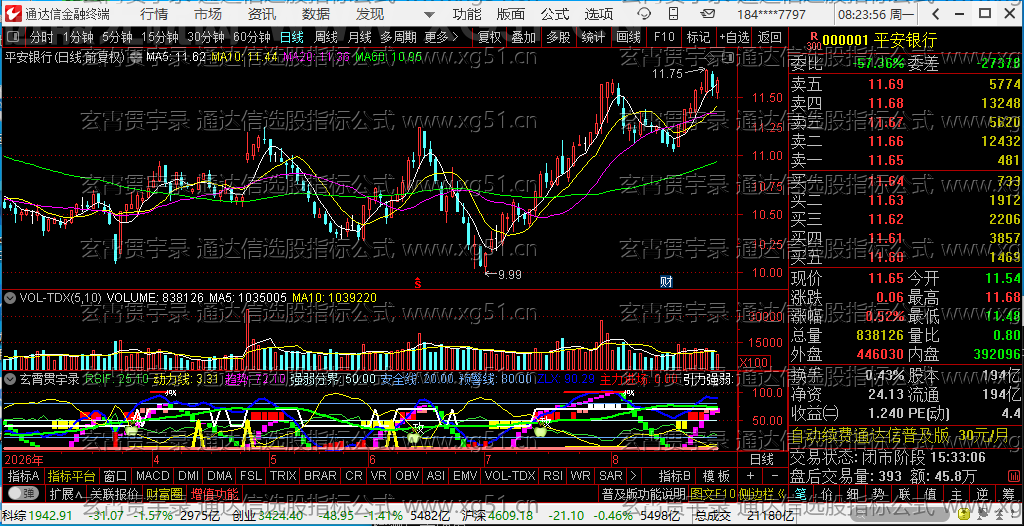1024x526 pixels.
Task: Open the 图文F10 link
Action: (711, 493)
